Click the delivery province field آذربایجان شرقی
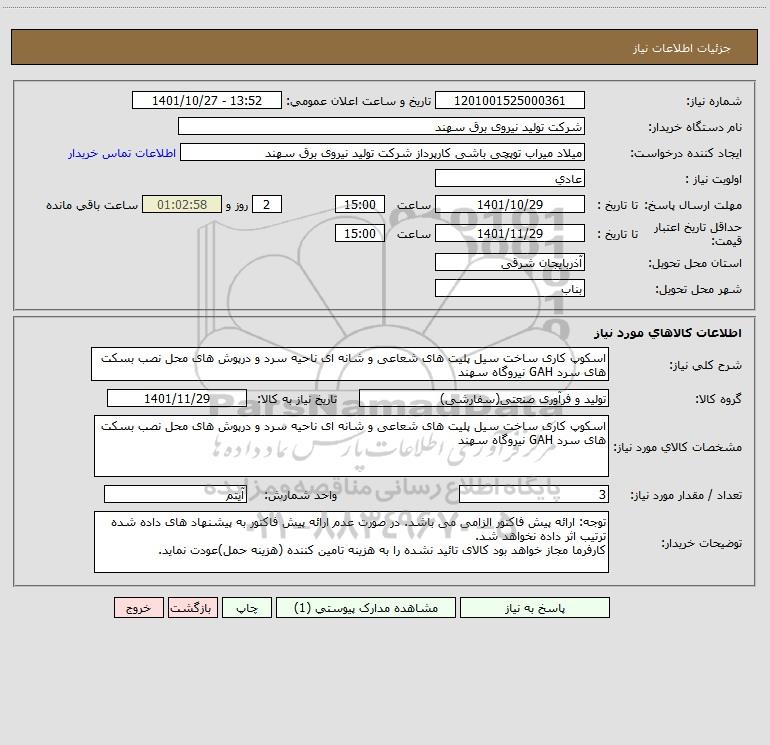 tap(510, 262)
